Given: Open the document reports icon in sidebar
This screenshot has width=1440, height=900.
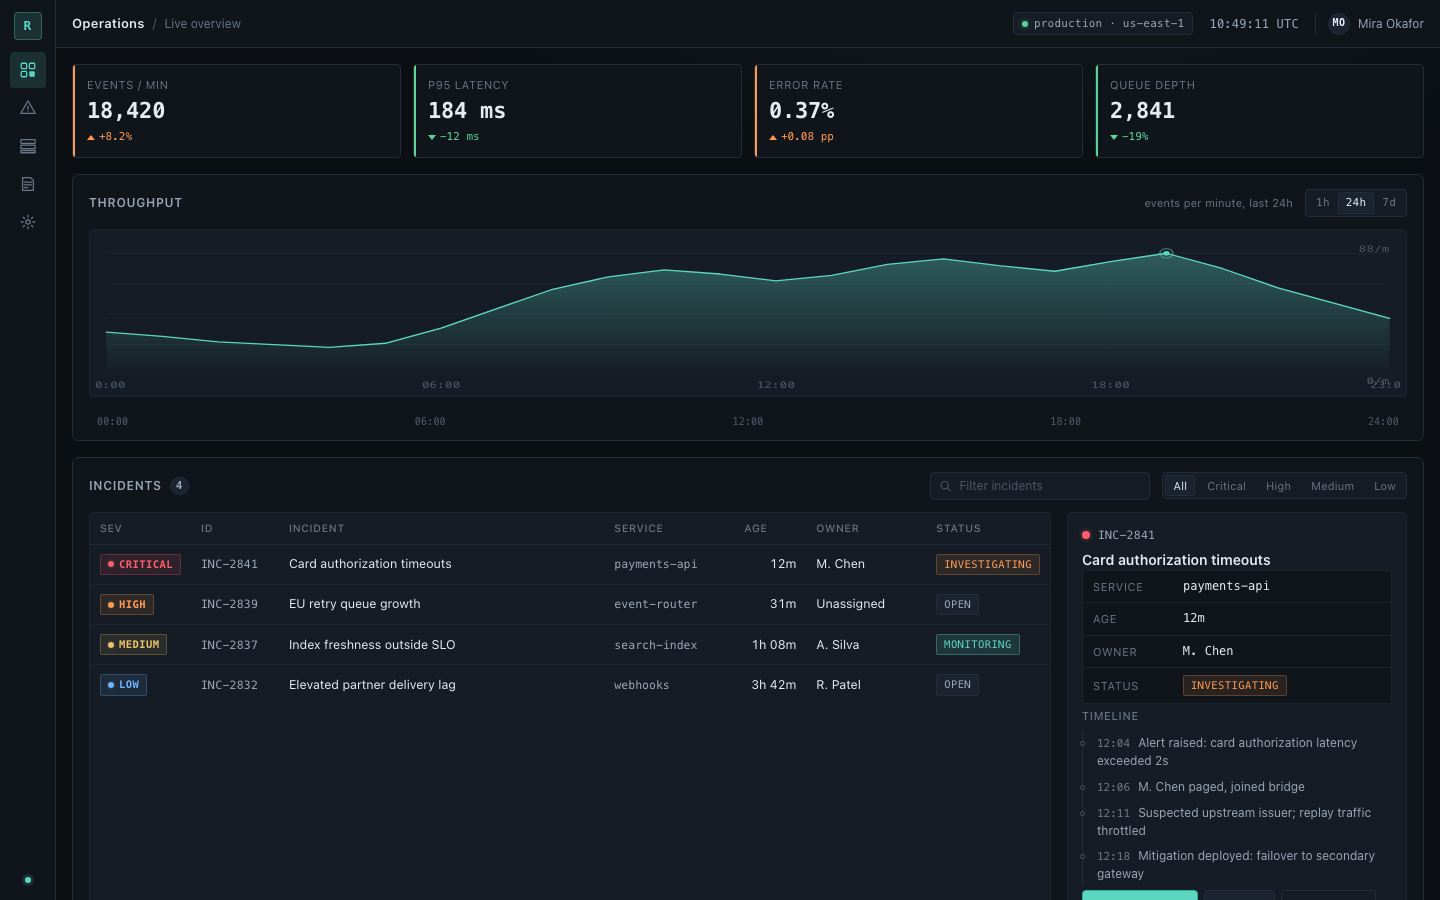Looking at the screenshot, I should tap(28, 184).
